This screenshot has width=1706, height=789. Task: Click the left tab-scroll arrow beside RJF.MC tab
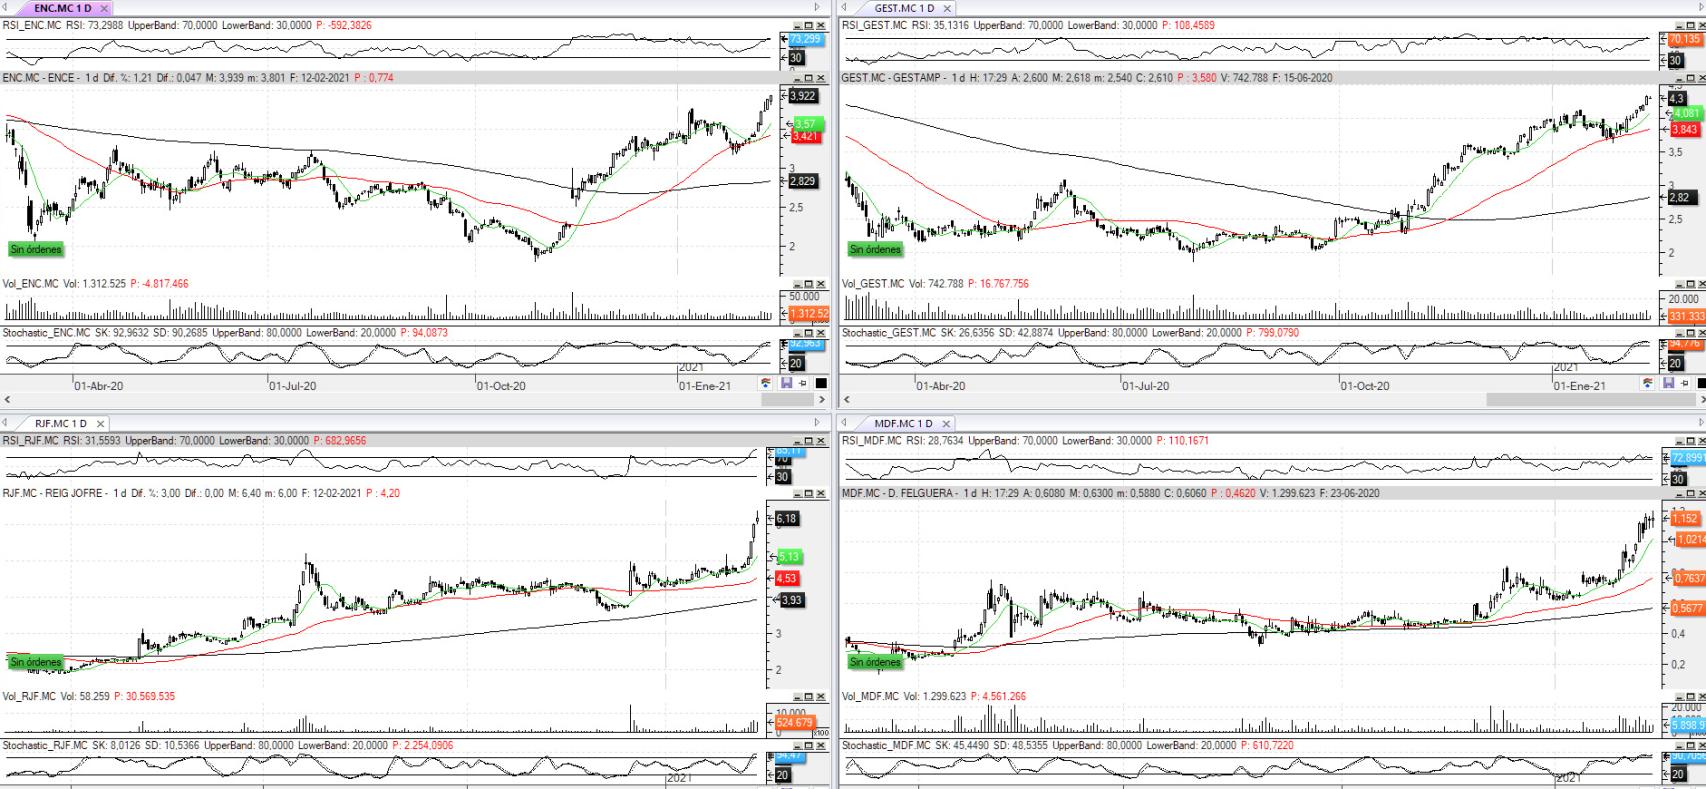[6, 423]
